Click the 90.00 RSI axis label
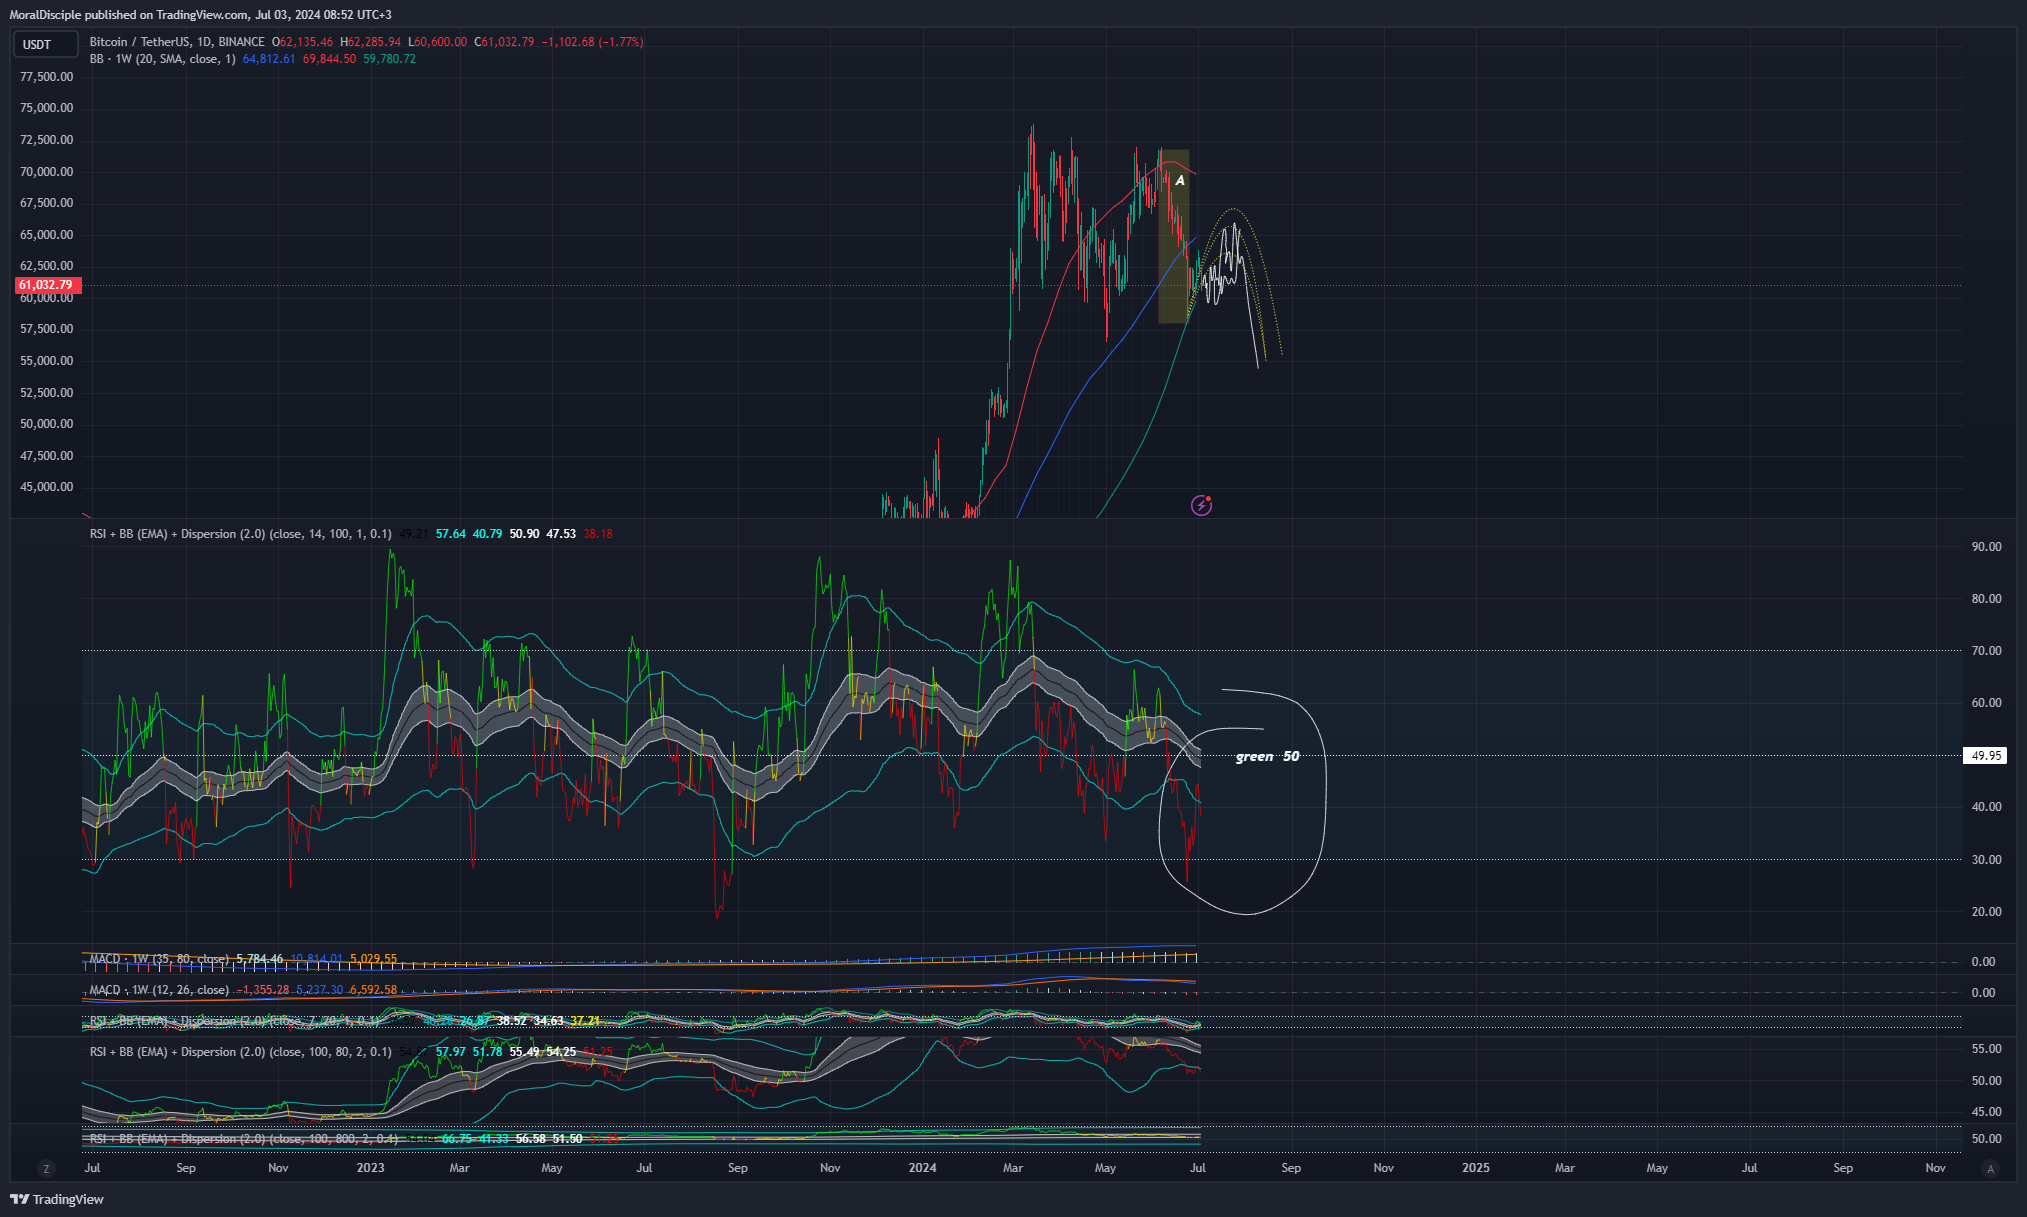2027x1217 pixels. click(x=1986, y=547)
